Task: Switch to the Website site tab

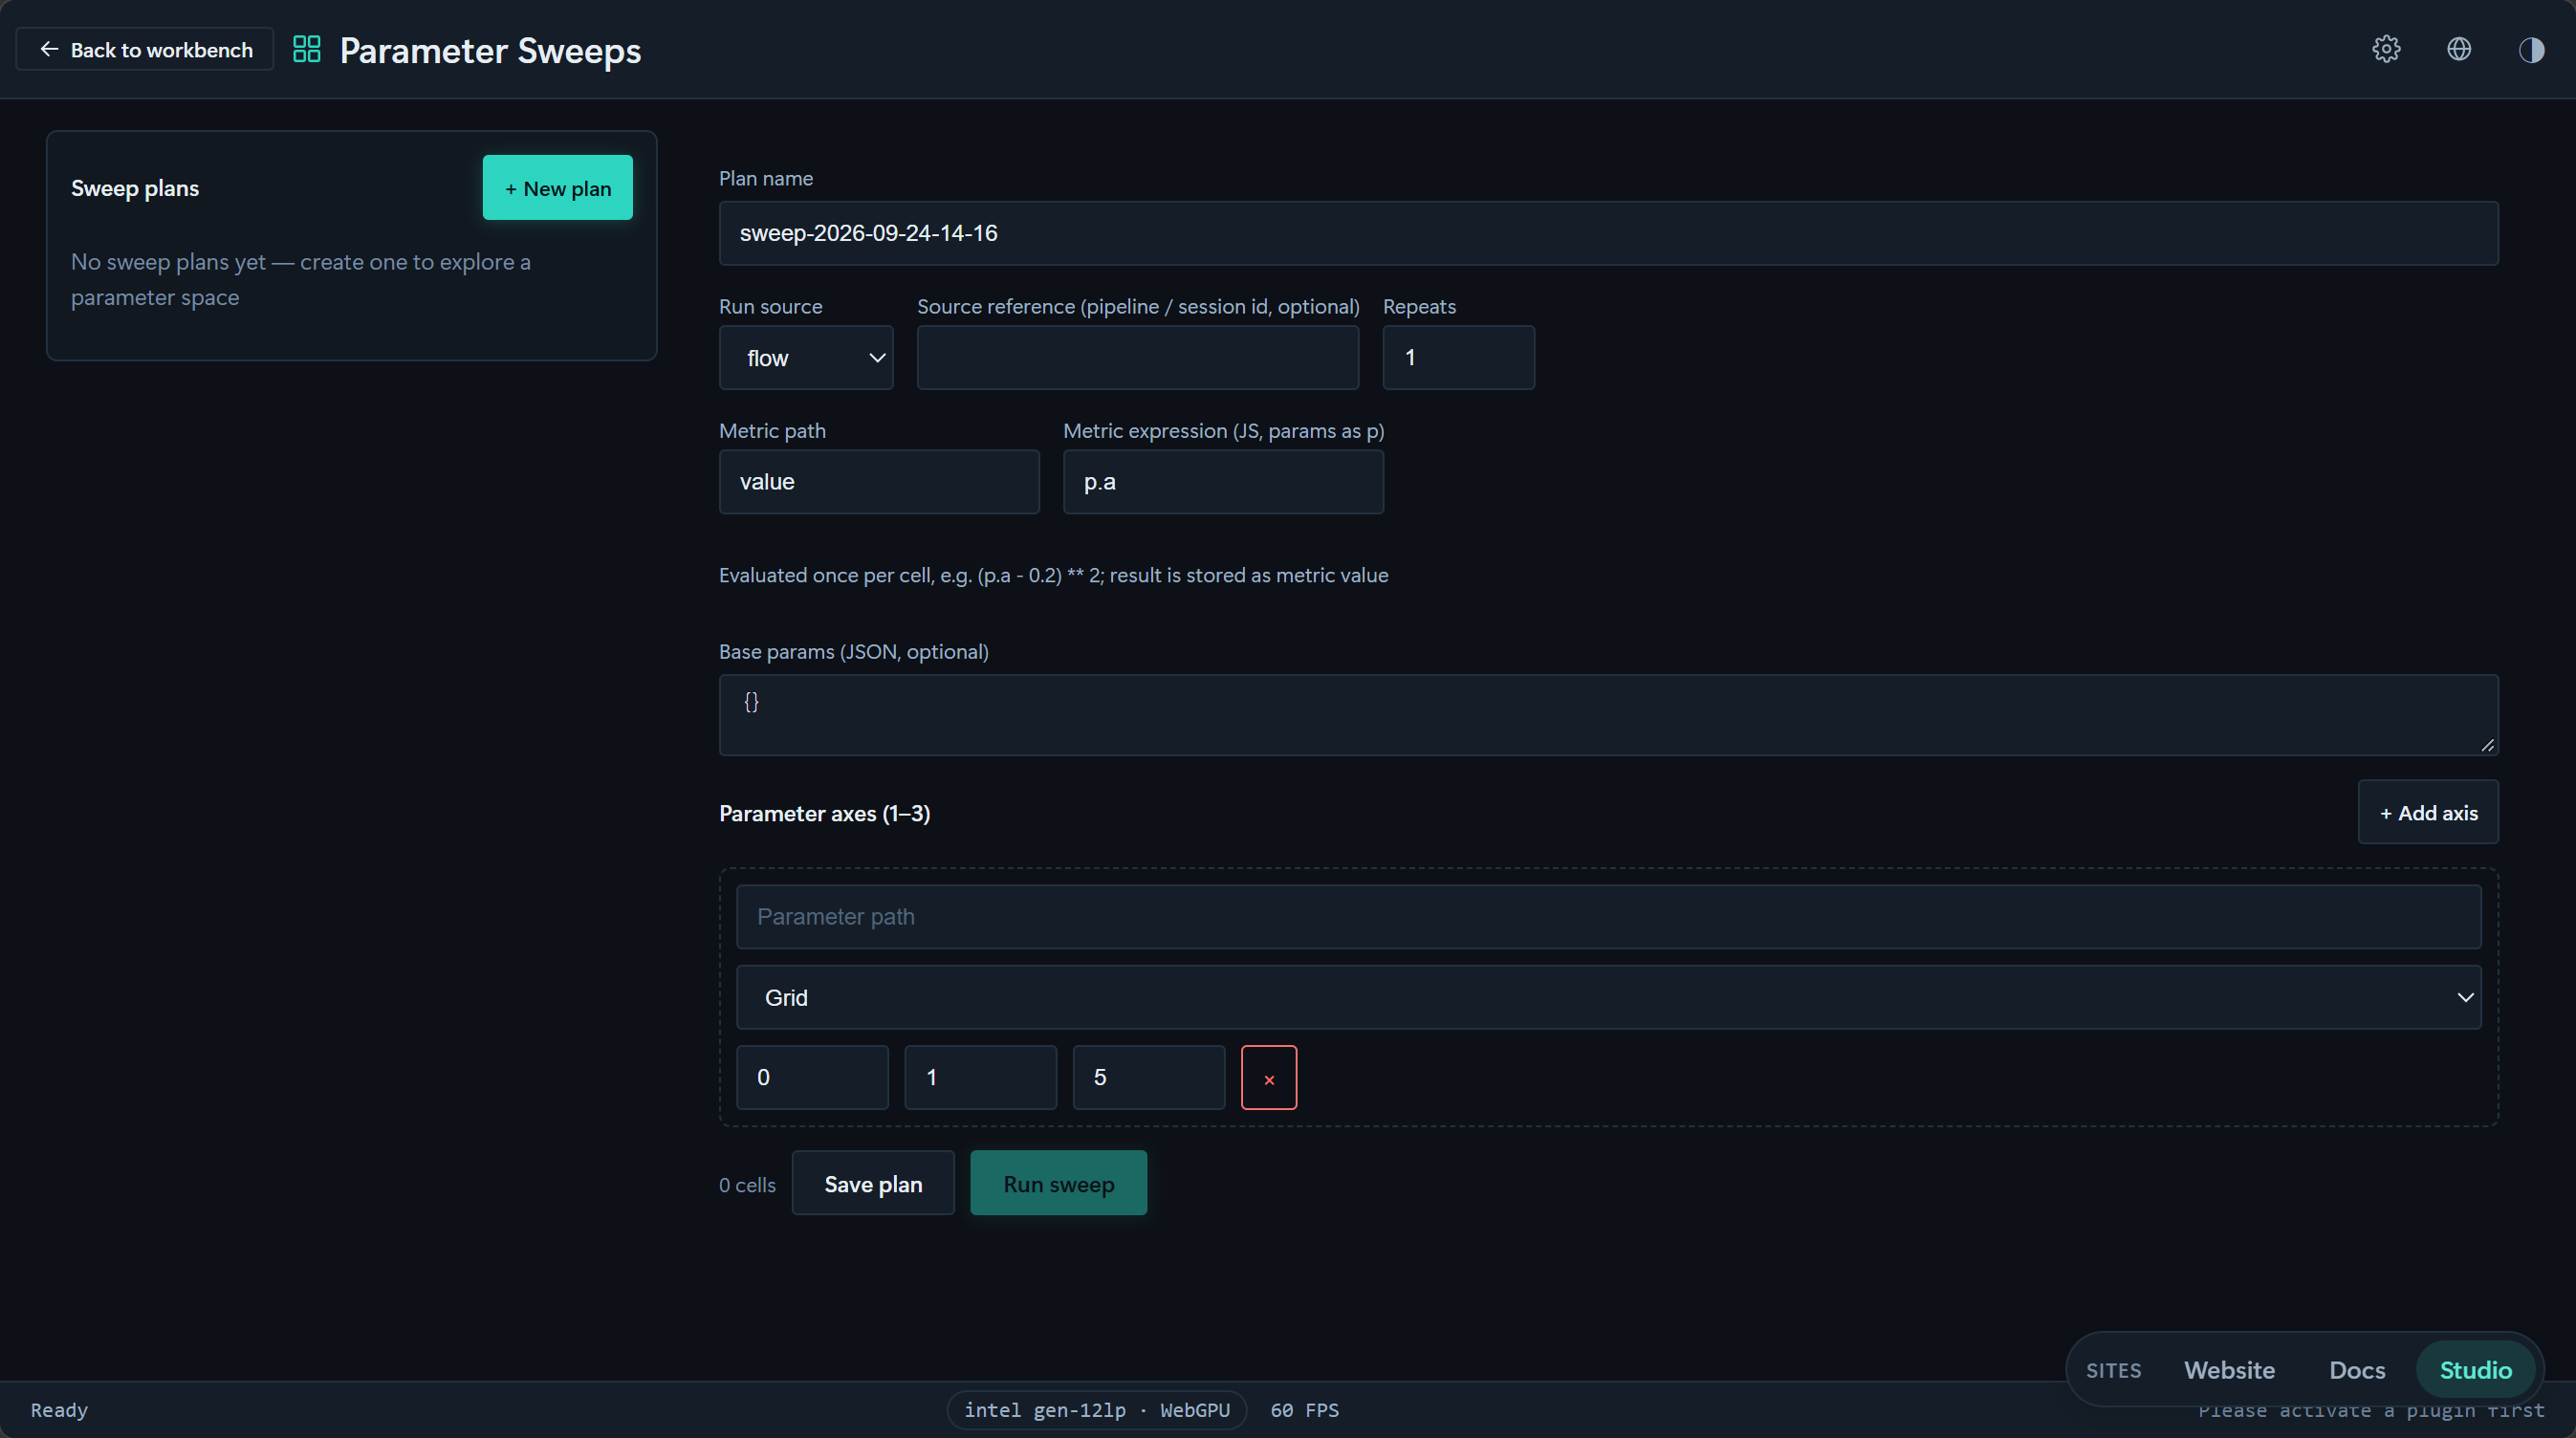Action: click(x=2229, y=1369)
